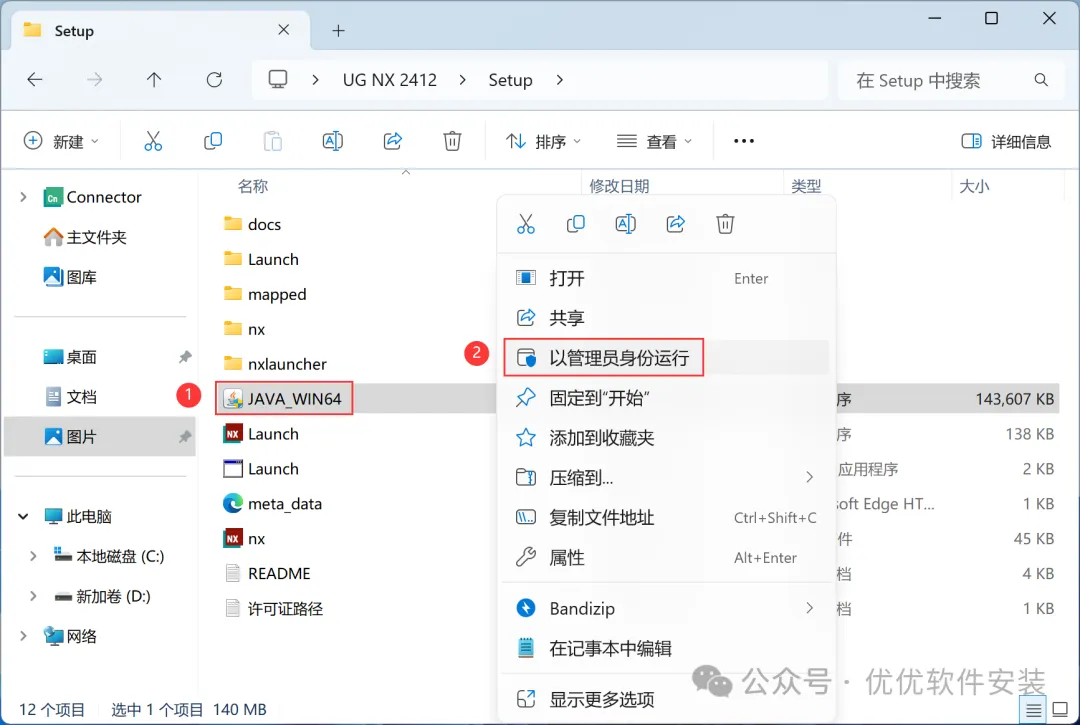Viewport: 1080px width, 725px height.
Task: Expand the 新加卷 (D:) drive
Action: 32,596
